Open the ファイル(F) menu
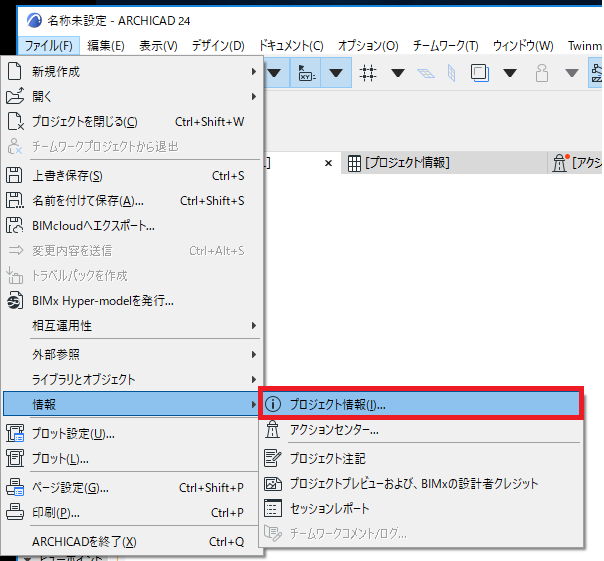 (x=49, y=46)
